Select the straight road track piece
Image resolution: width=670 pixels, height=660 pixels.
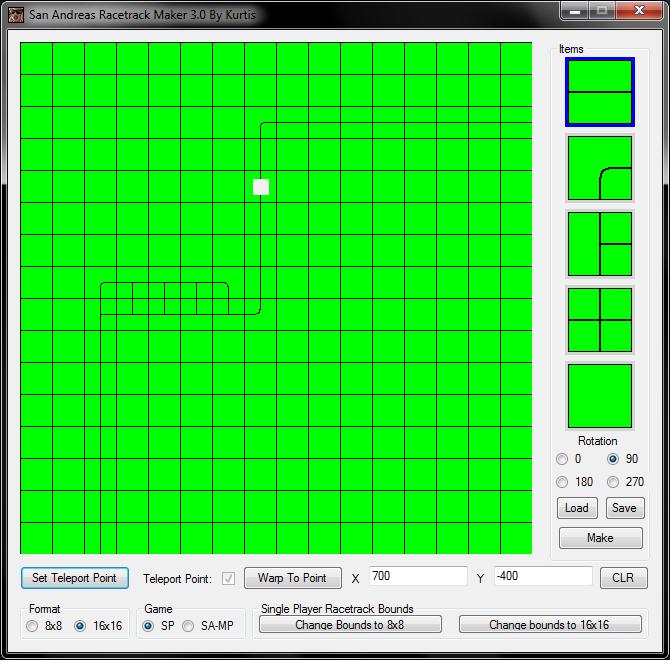[599, 92]
